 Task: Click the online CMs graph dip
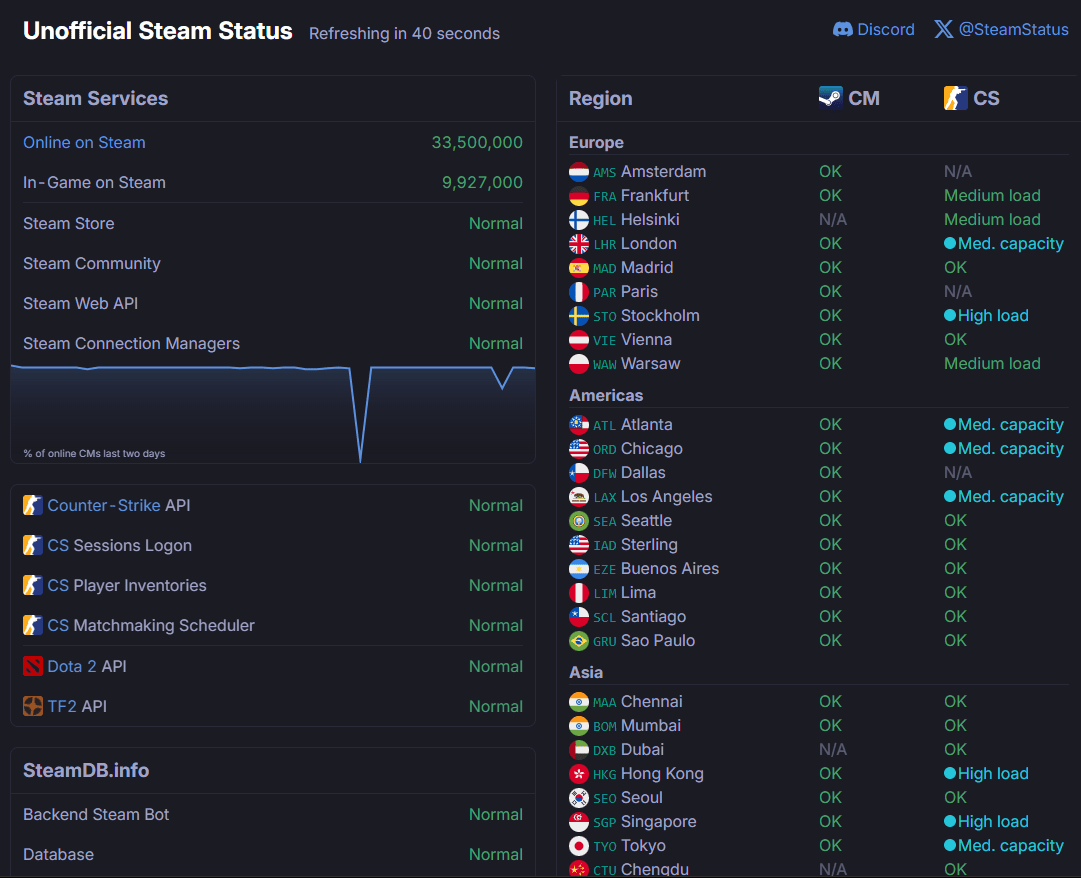(x=361, y=441)
